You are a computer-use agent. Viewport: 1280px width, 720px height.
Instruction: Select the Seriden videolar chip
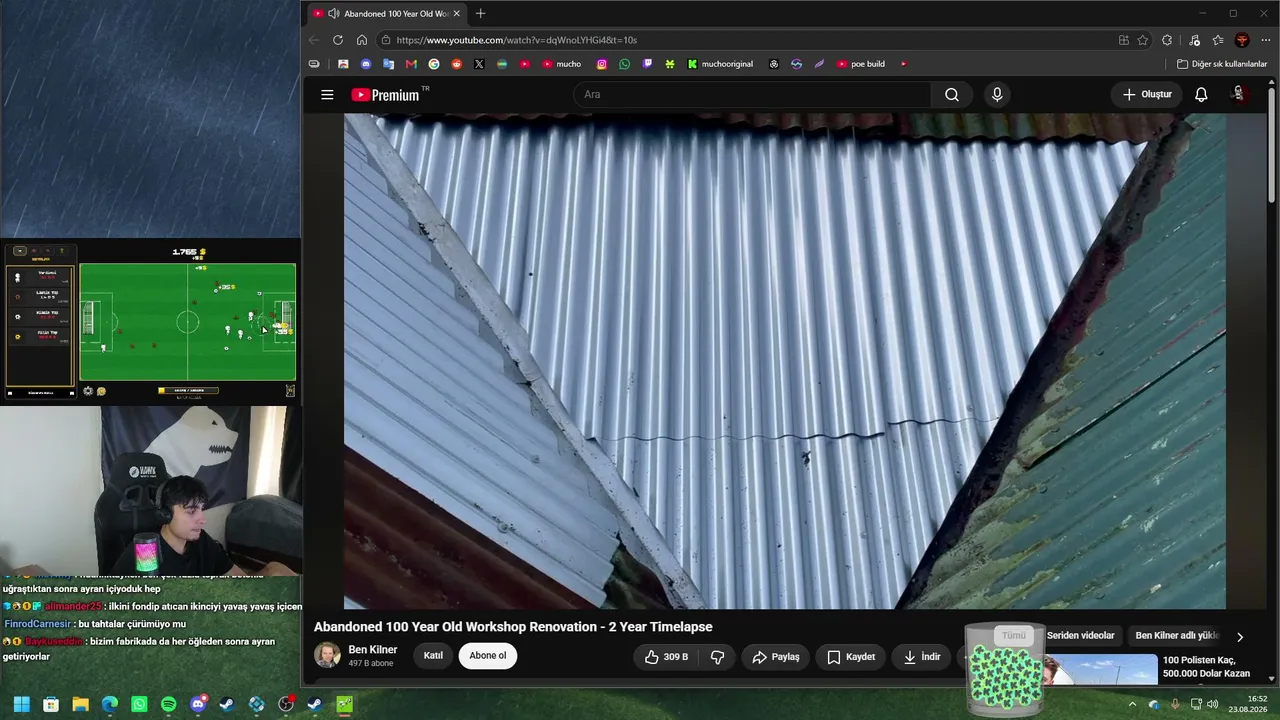[1080, 636]
